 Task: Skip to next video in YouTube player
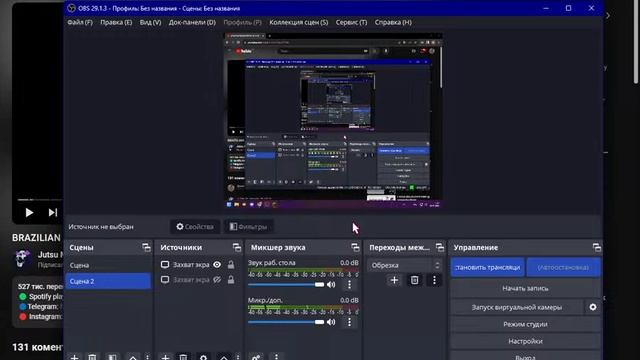pos(53,212)
